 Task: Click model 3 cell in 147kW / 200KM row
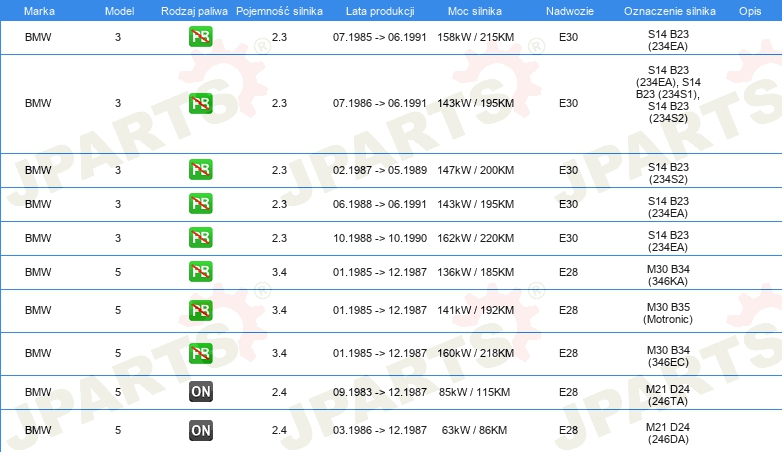click(118, 170)
